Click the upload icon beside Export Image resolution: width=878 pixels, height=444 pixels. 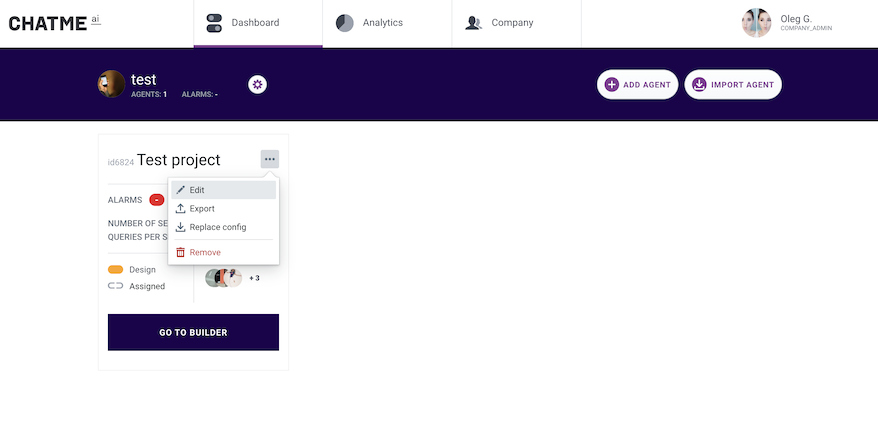[x=180, y=208]
